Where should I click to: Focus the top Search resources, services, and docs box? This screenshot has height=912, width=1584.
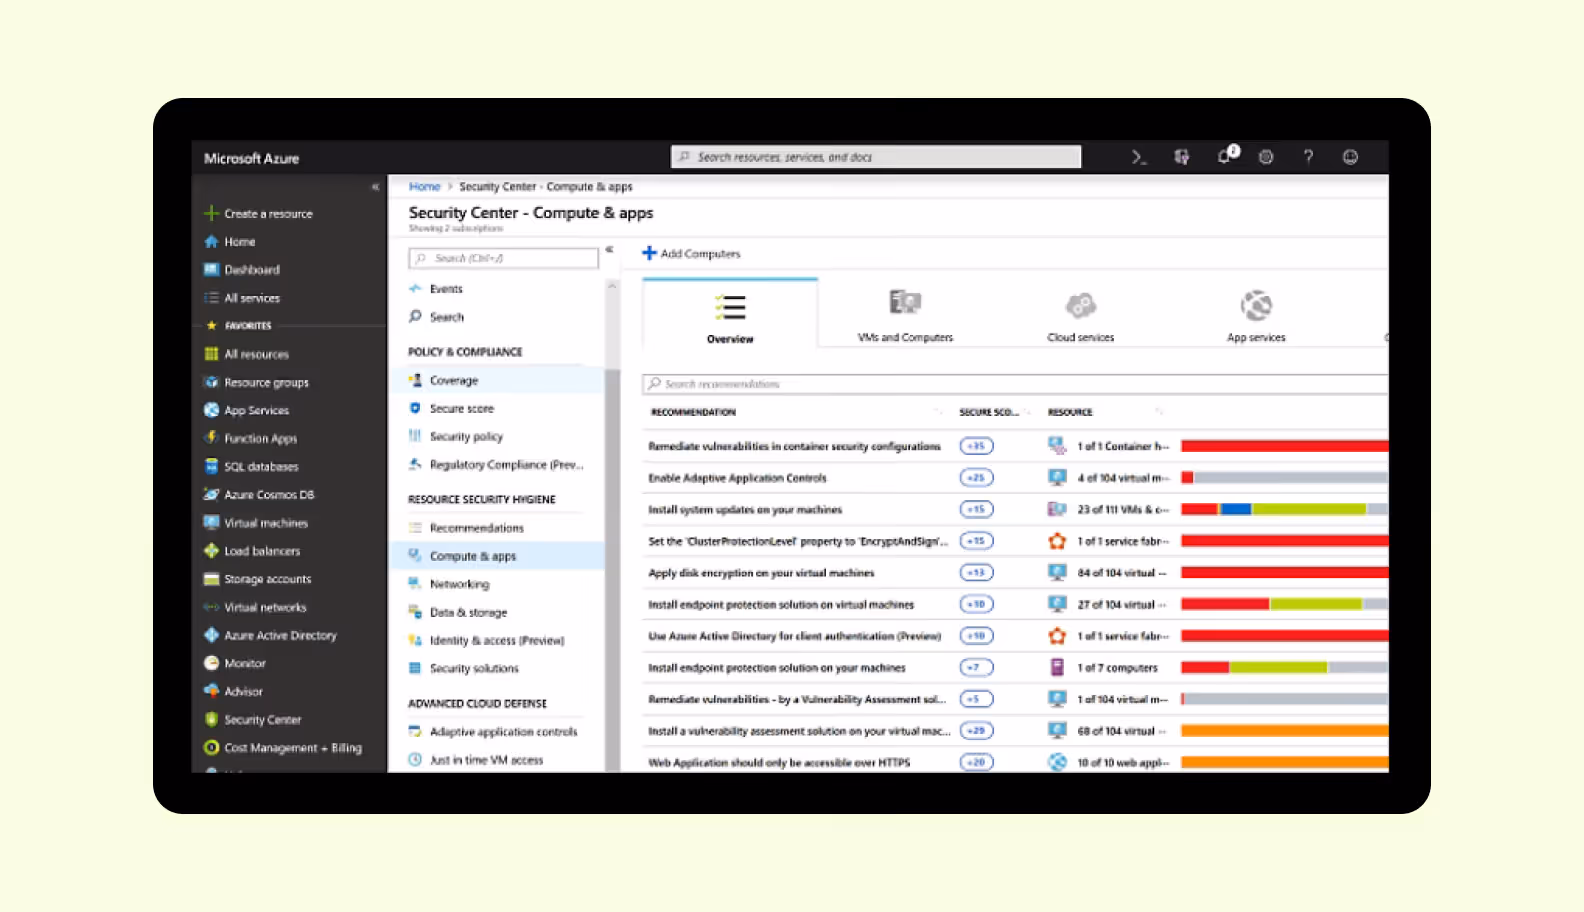click(876, 157)
